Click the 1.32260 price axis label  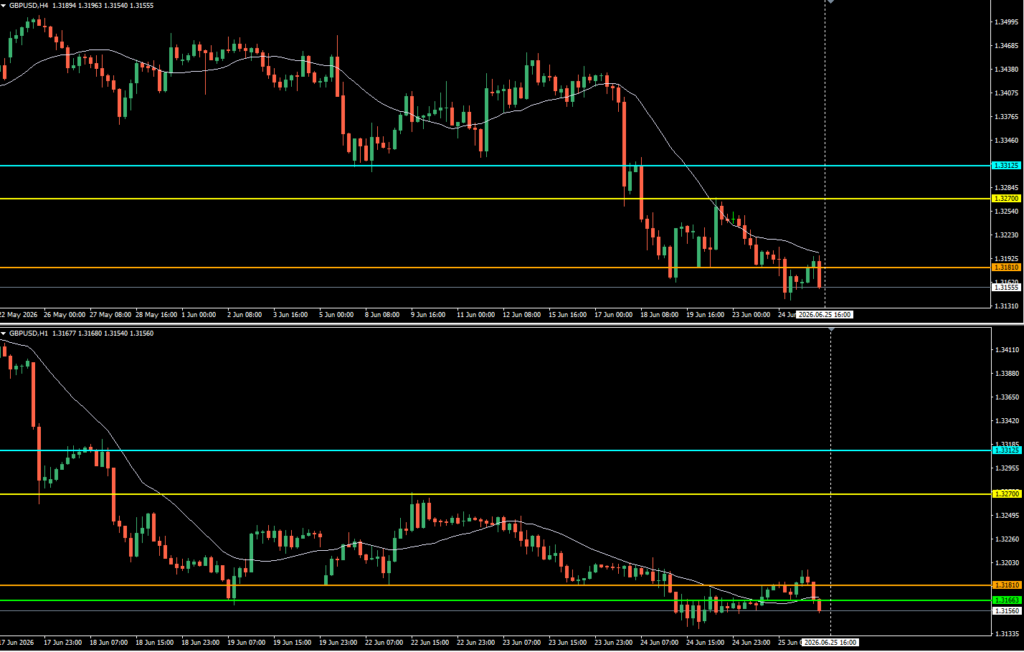pos(1006,539)
